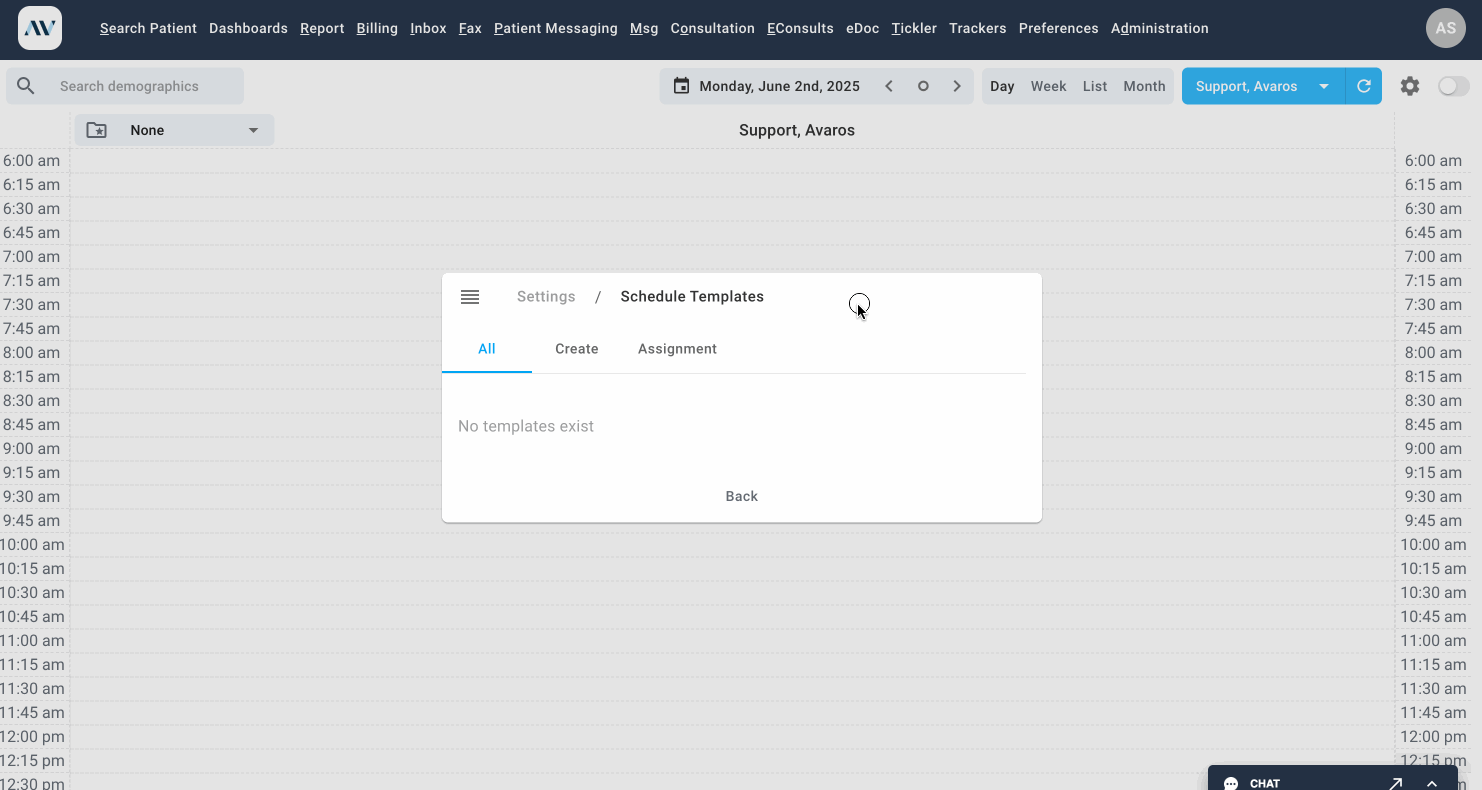Jump to today circle icon

tap(923, 86)
